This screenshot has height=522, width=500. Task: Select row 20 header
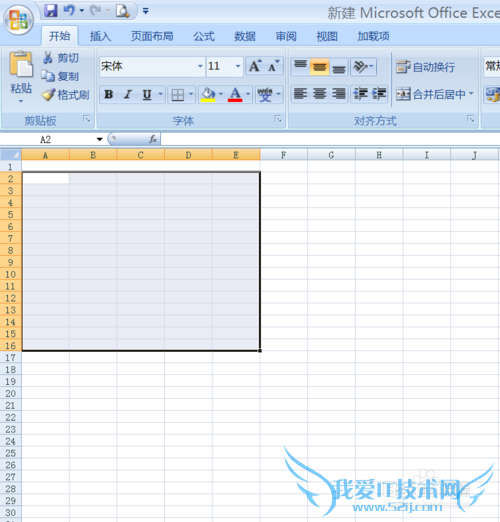pyautogui.click(x=11, y=393)
